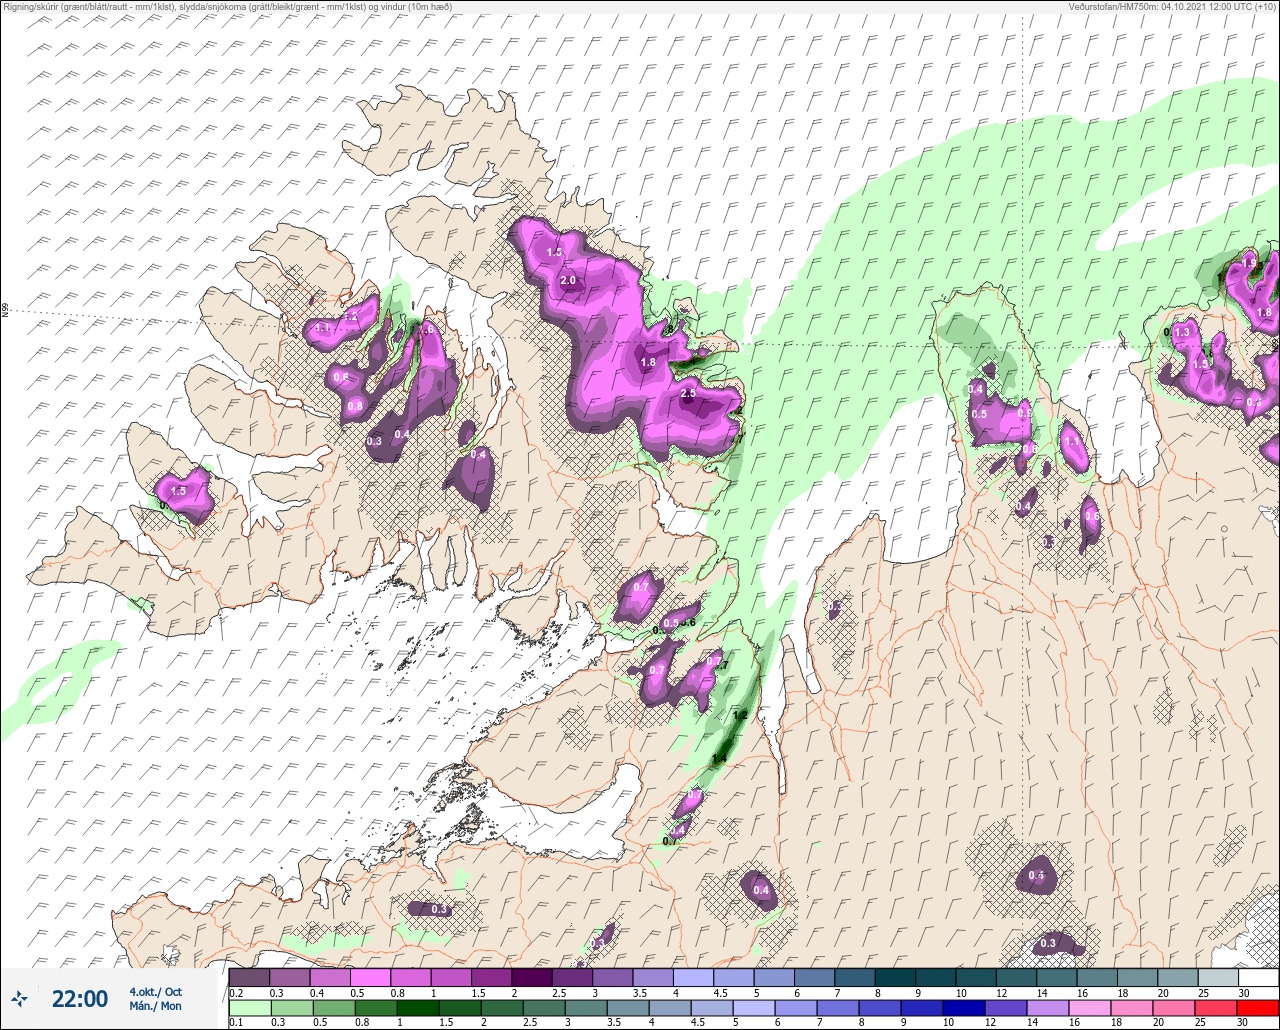This screenshot has height=1030, width=1280.
Task: Click the 1.4 rain value on the map
Action: (x=718, y=760)
